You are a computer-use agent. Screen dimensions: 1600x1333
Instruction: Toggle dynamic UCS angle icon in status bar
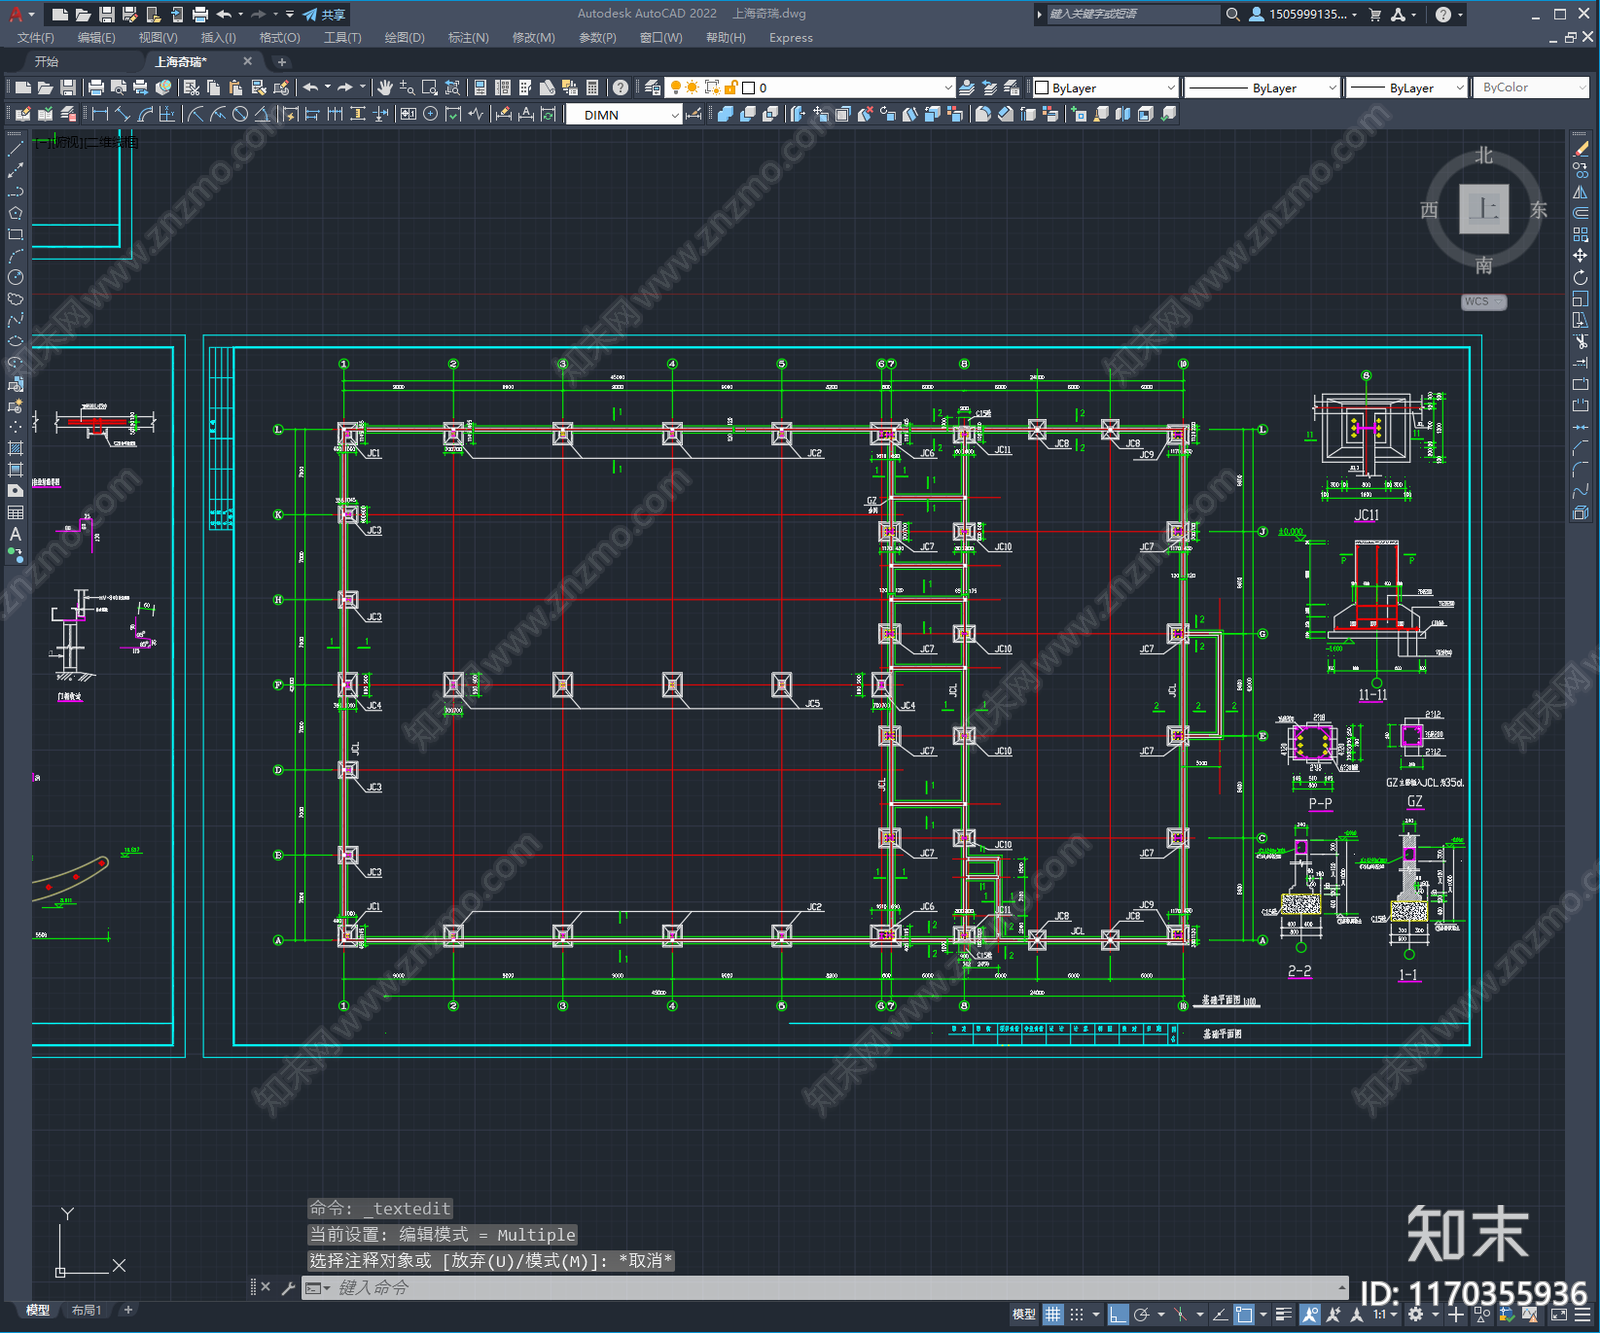tap(1220, 1314)
